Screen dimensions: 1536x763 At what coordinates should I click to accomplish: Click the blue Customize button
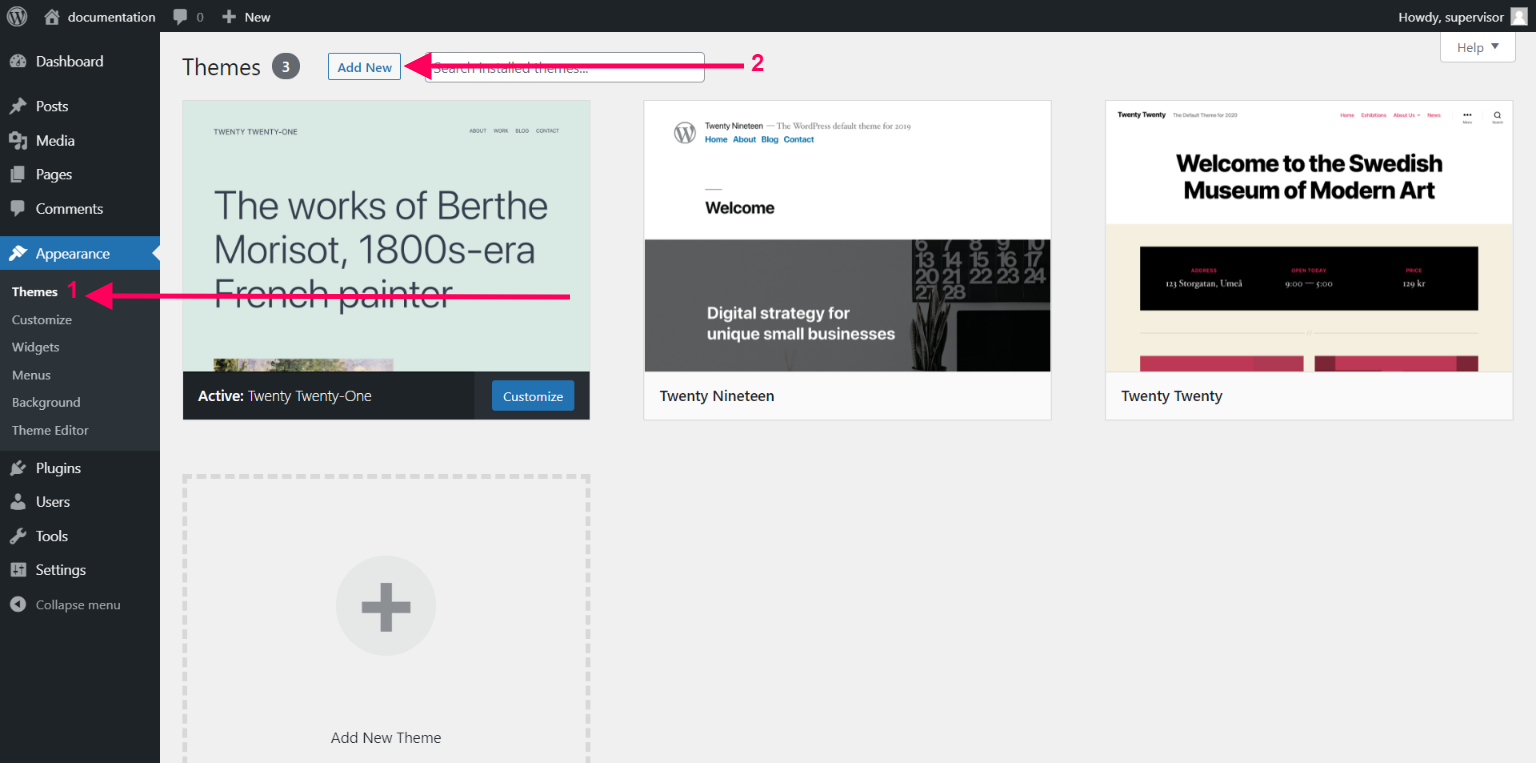pos(533,396)
